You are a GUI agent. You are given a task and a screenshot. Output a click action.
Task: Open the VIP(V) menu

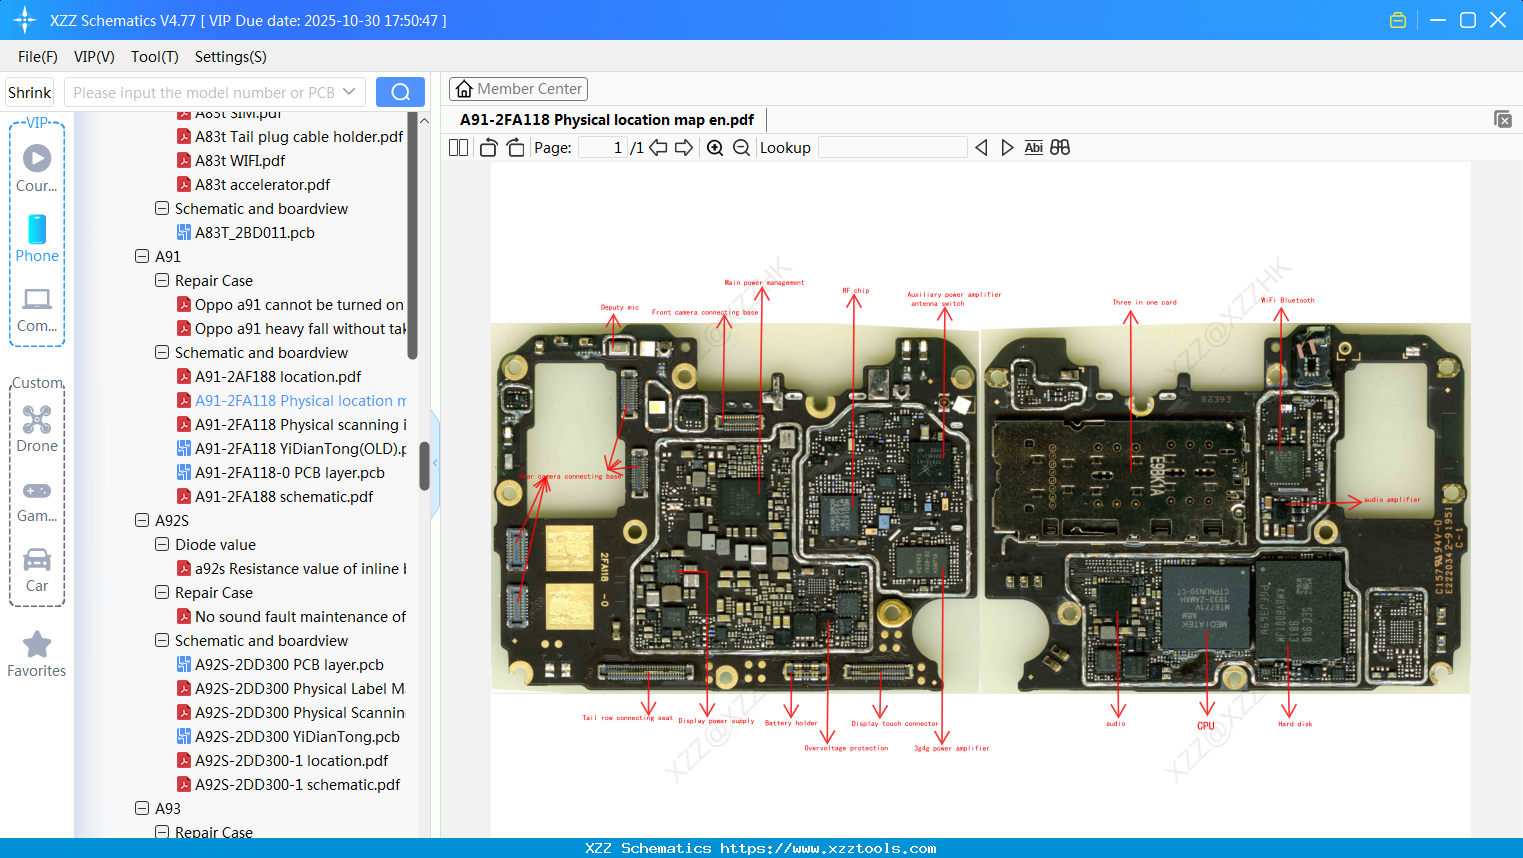click(x=94, y=57)
